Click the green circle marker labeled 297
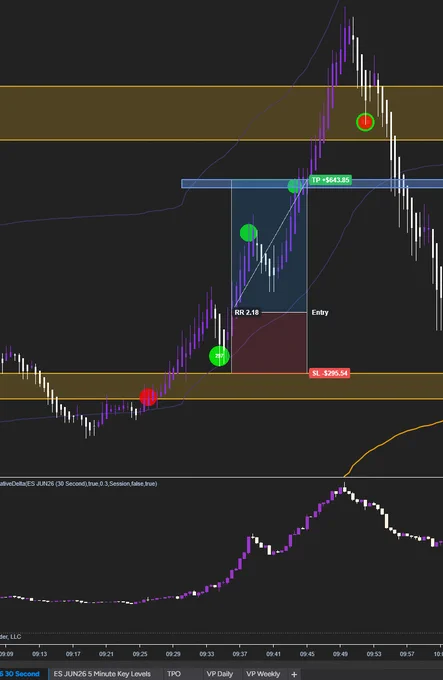Viewport: 443px width, 680px height. (219, 356)
